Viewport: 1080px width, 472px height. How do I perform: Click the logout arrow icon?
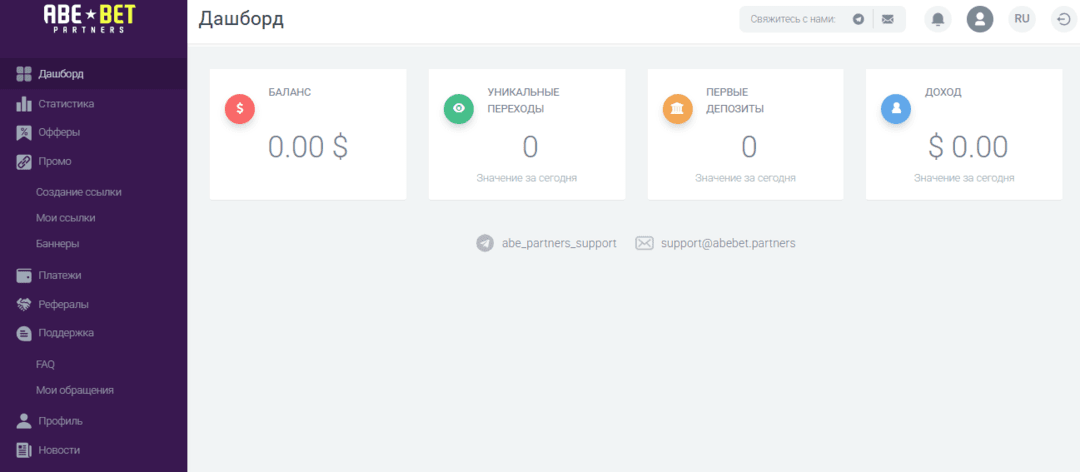1063,19
